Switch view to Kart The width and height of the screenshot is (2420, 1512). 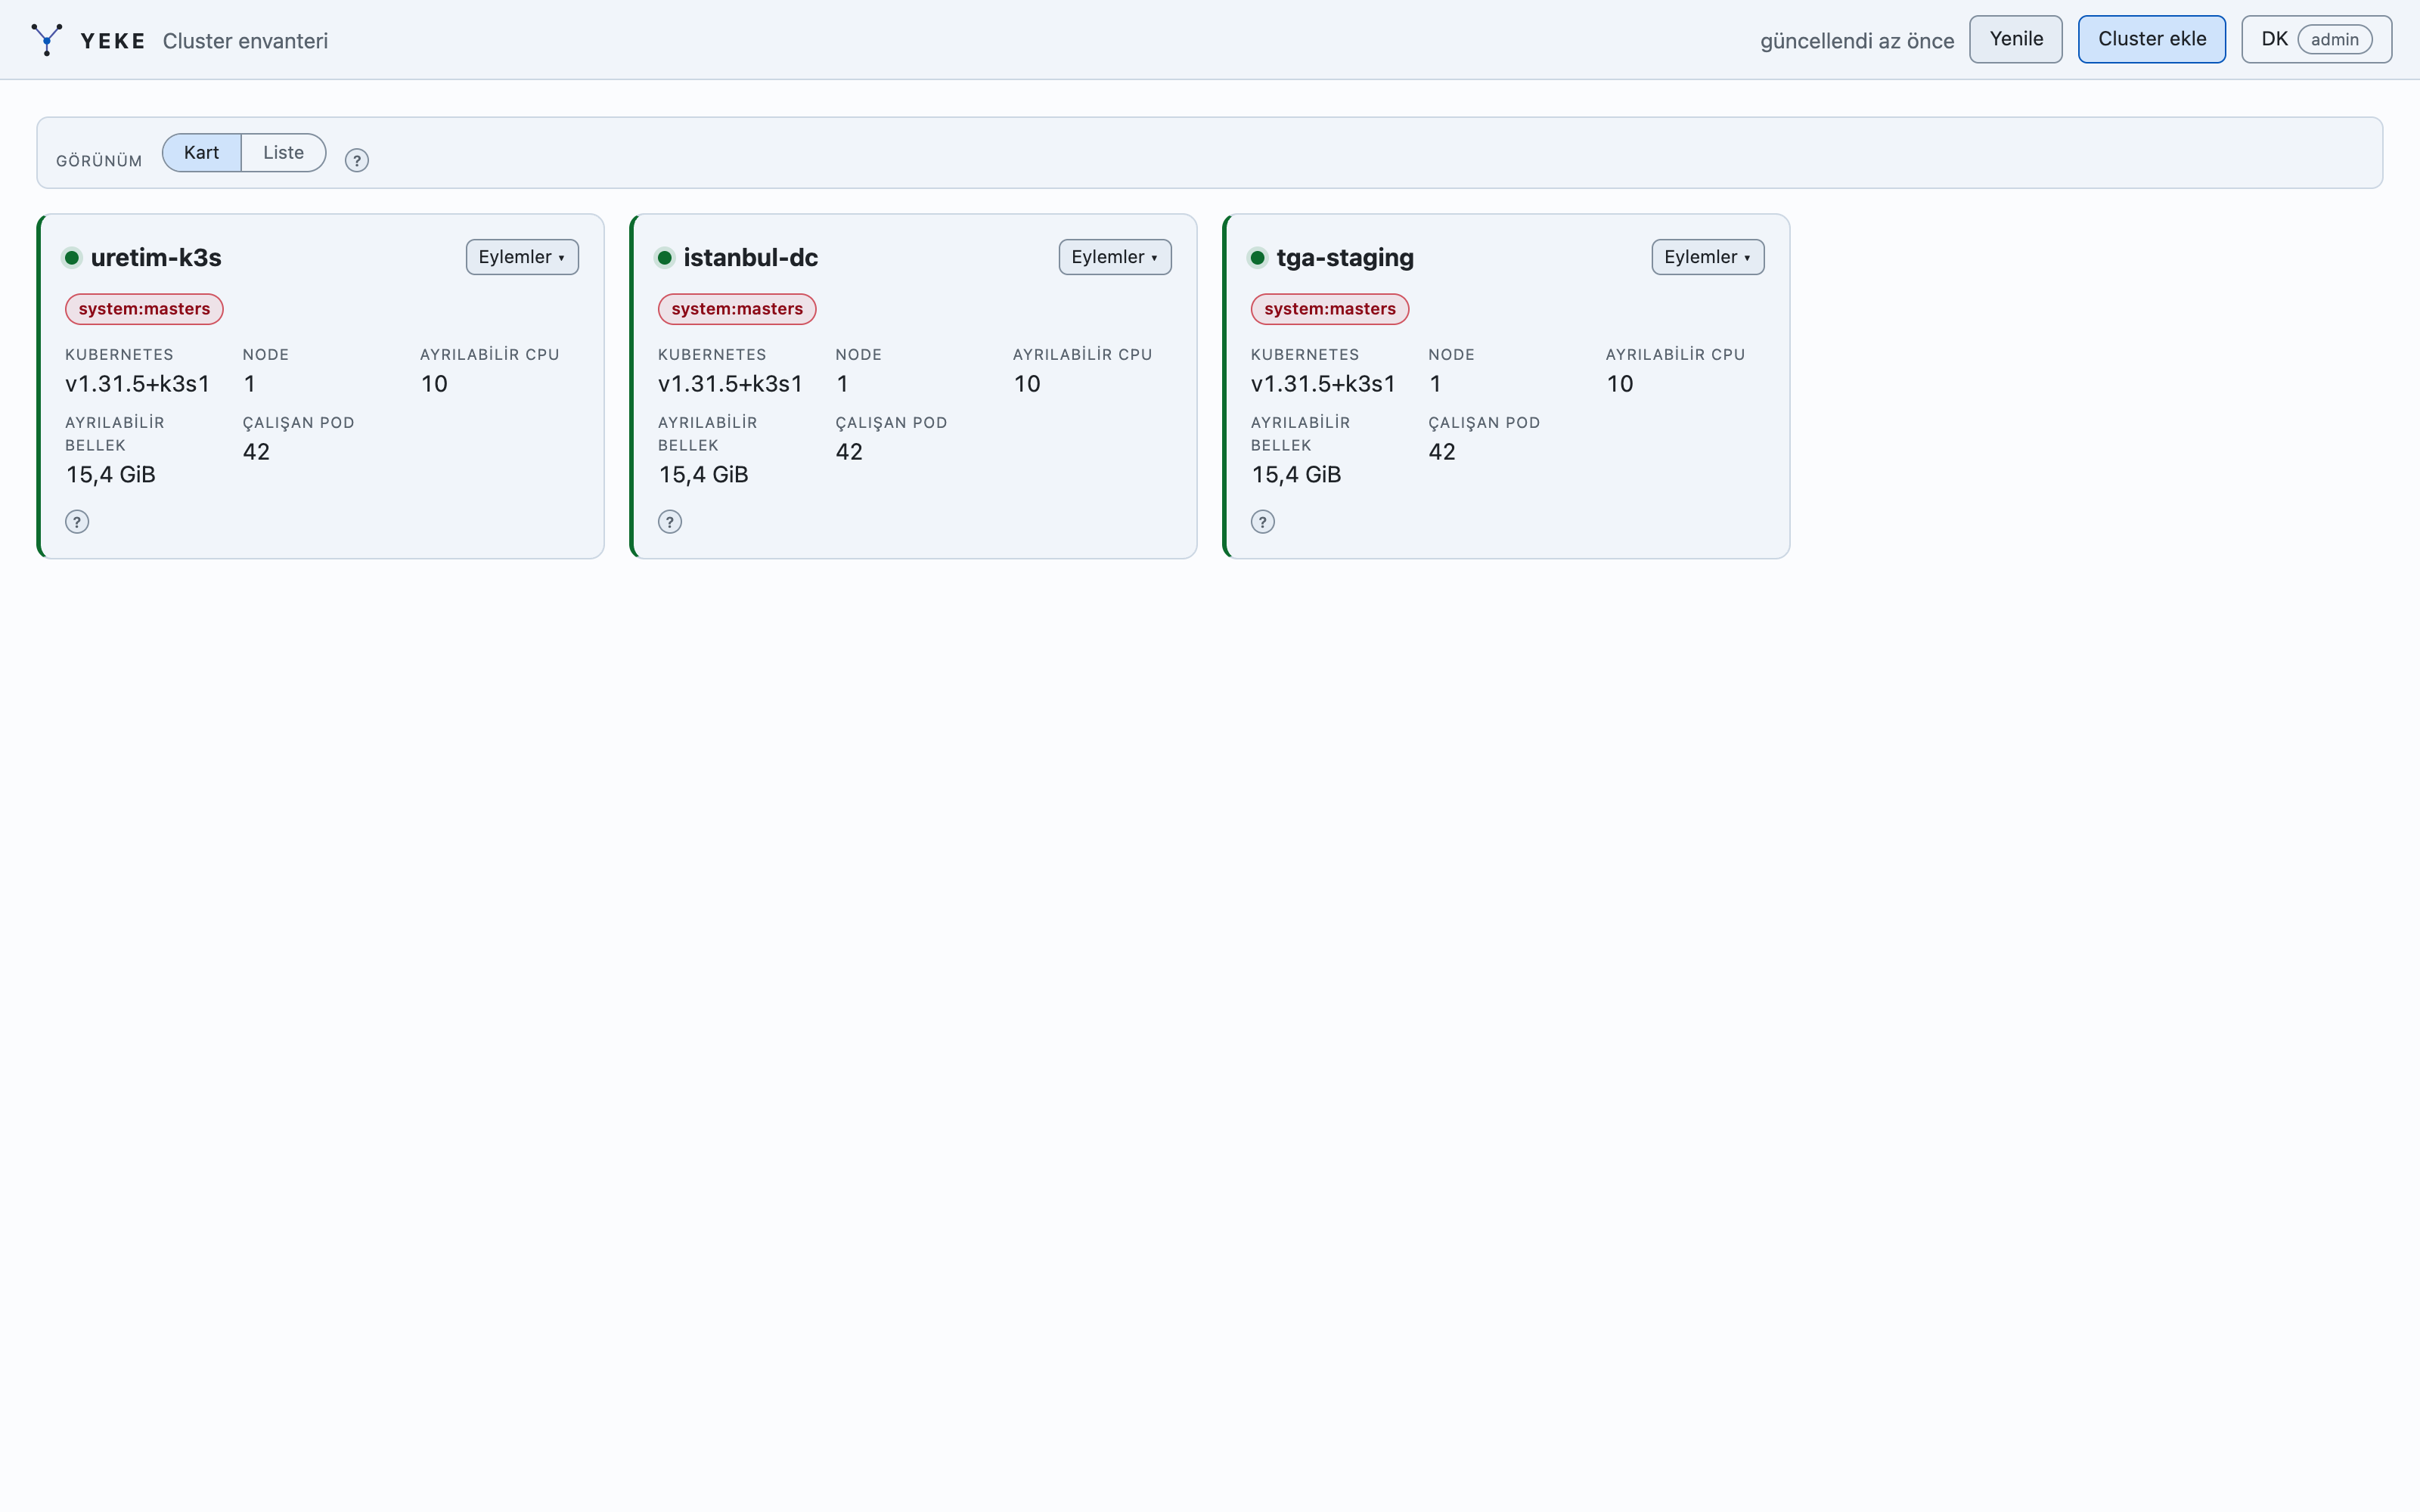(x=201, y=153)
